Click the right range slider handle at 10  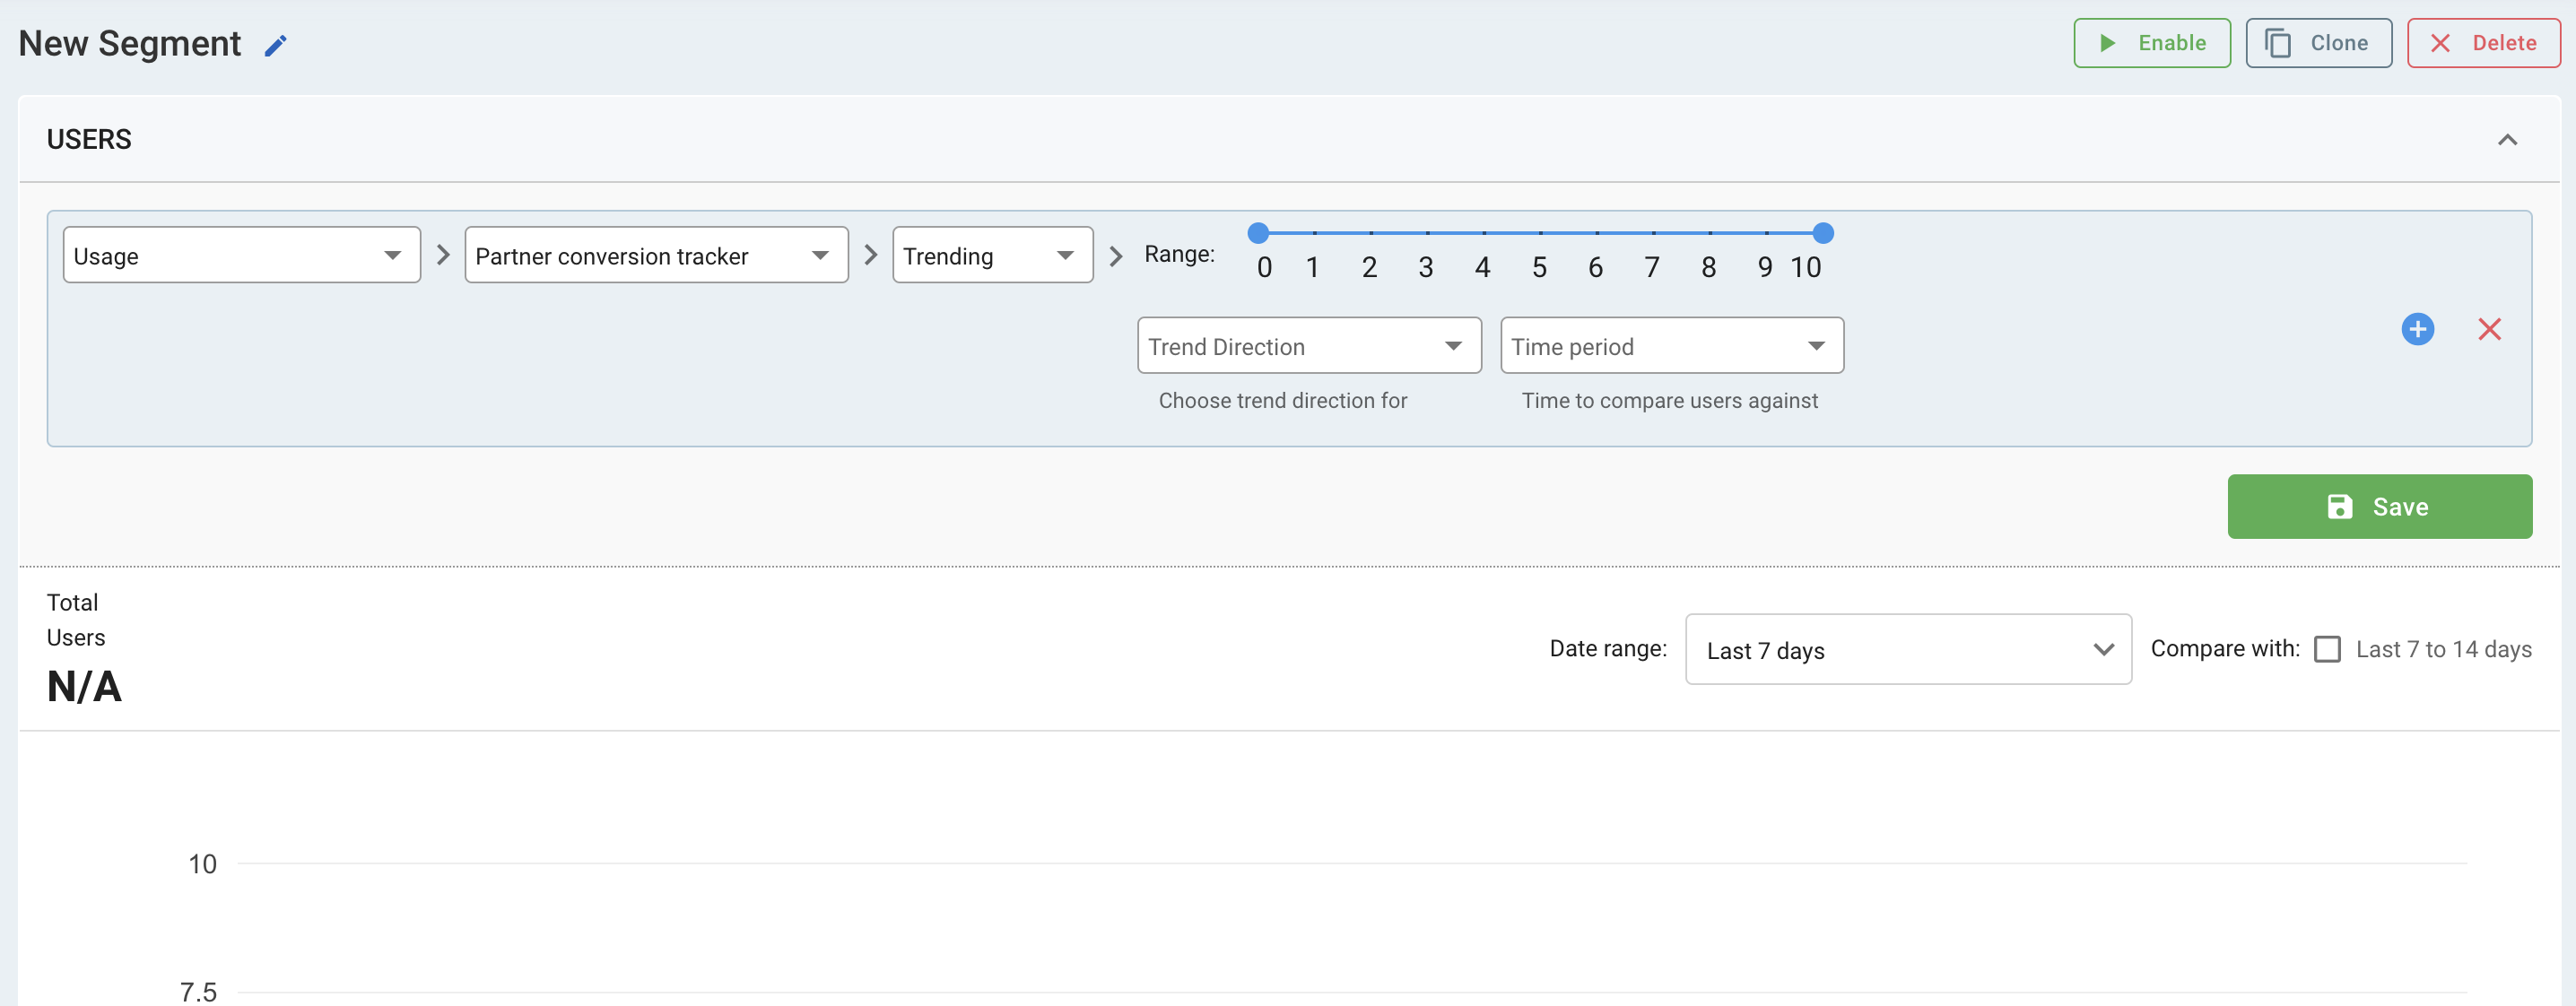tap(1823, 233)
